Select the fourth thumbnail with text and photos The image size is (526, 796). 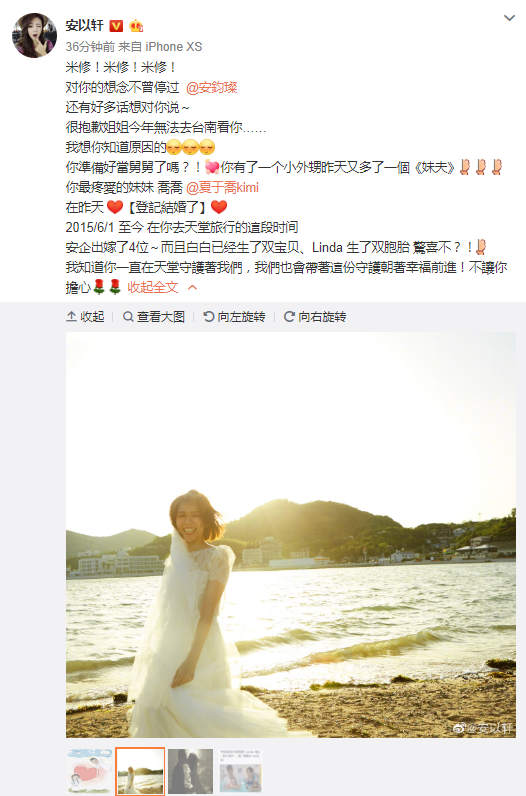(x=241, y=771)
